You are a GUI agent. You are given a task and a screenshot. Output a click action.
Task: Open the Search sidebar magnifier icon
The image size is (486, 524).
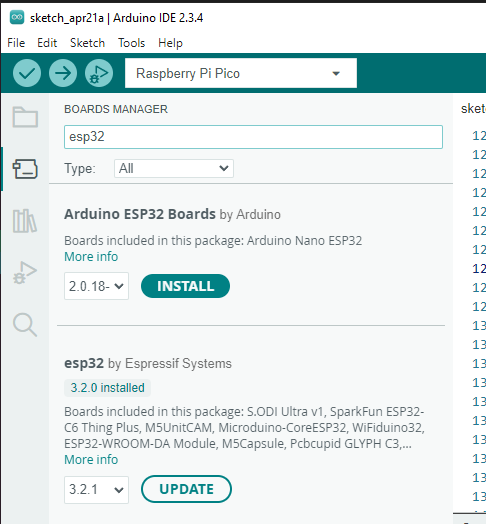25,324
